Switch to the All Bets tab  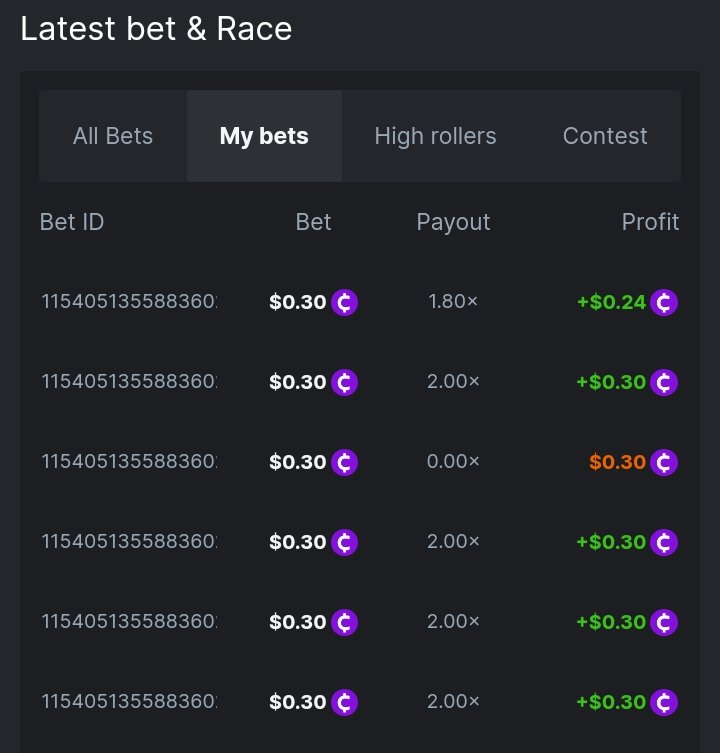[113, 136]
